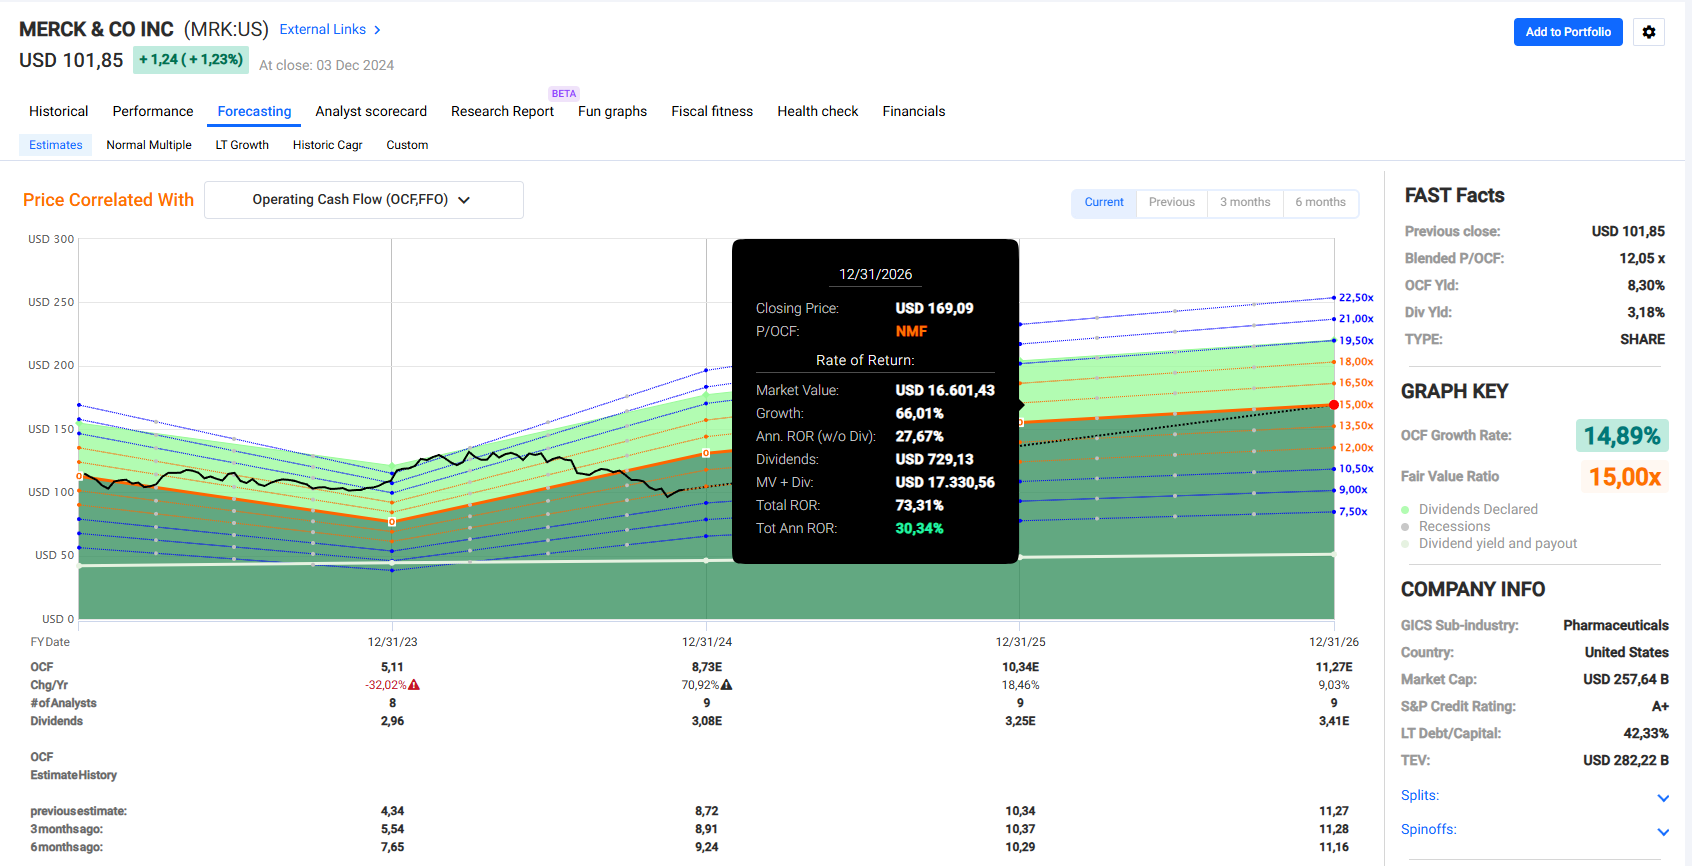Select the 3 months estimate button

pyautogui.click(x=1244, y=202)
